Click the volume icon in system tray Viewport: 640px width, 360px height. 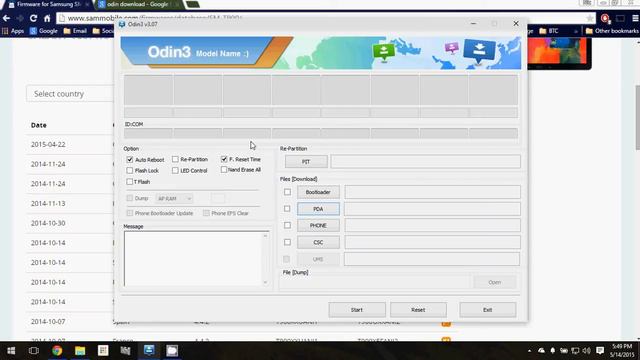pos(587,351)
